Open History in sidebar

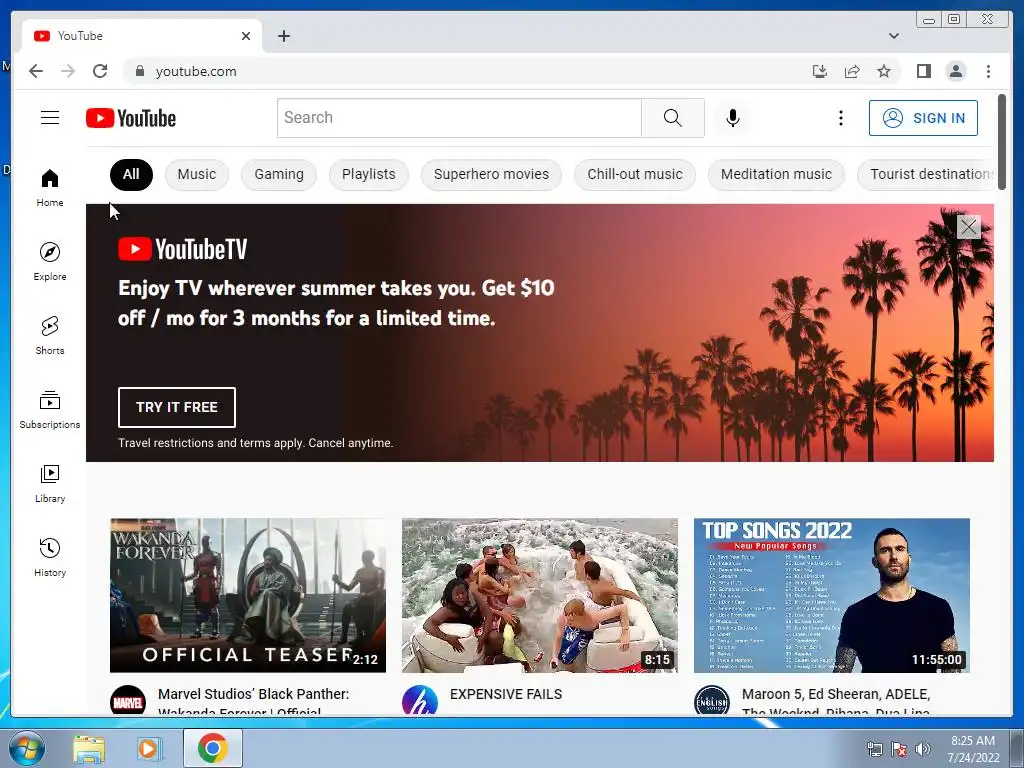[x=50, y=557]
